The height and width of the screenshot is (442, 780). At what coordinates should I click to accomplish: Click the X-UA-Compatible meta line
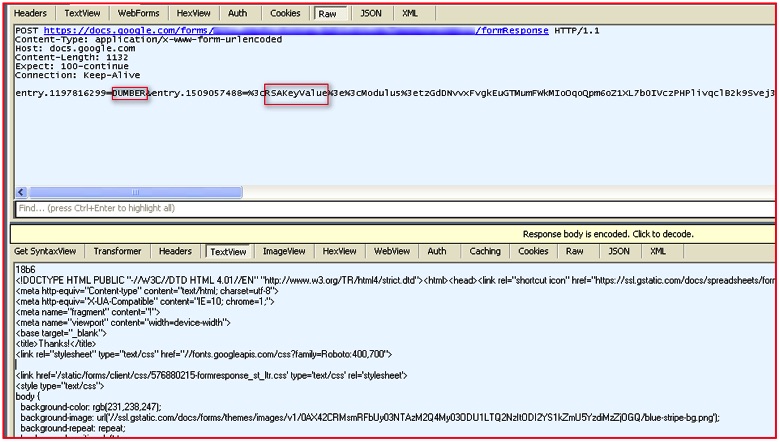tap(145, 301)
